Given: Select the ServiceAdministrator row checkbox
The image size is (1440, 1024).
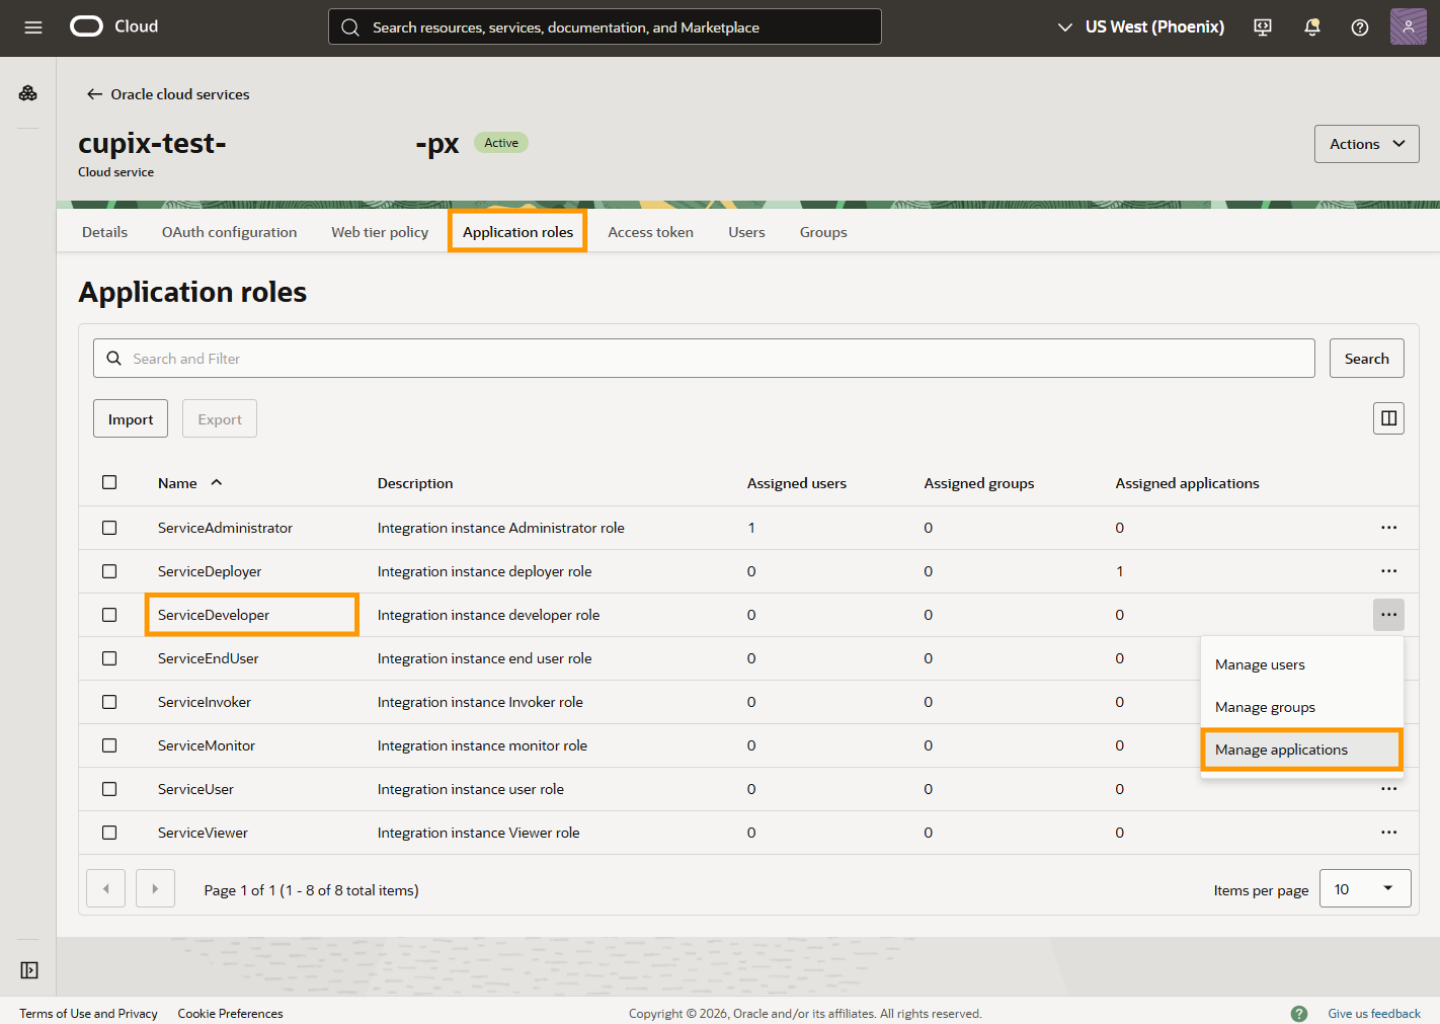Looking at the screenshot, I should 110,527.
